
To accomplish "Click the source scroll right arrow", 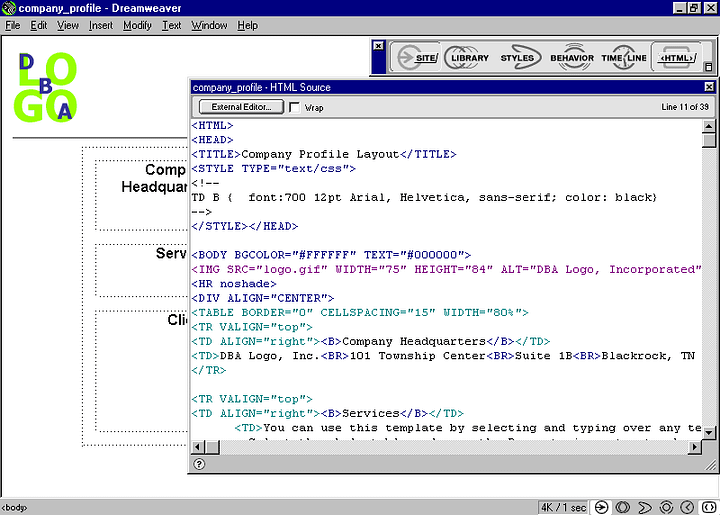I will coord(695,447).
